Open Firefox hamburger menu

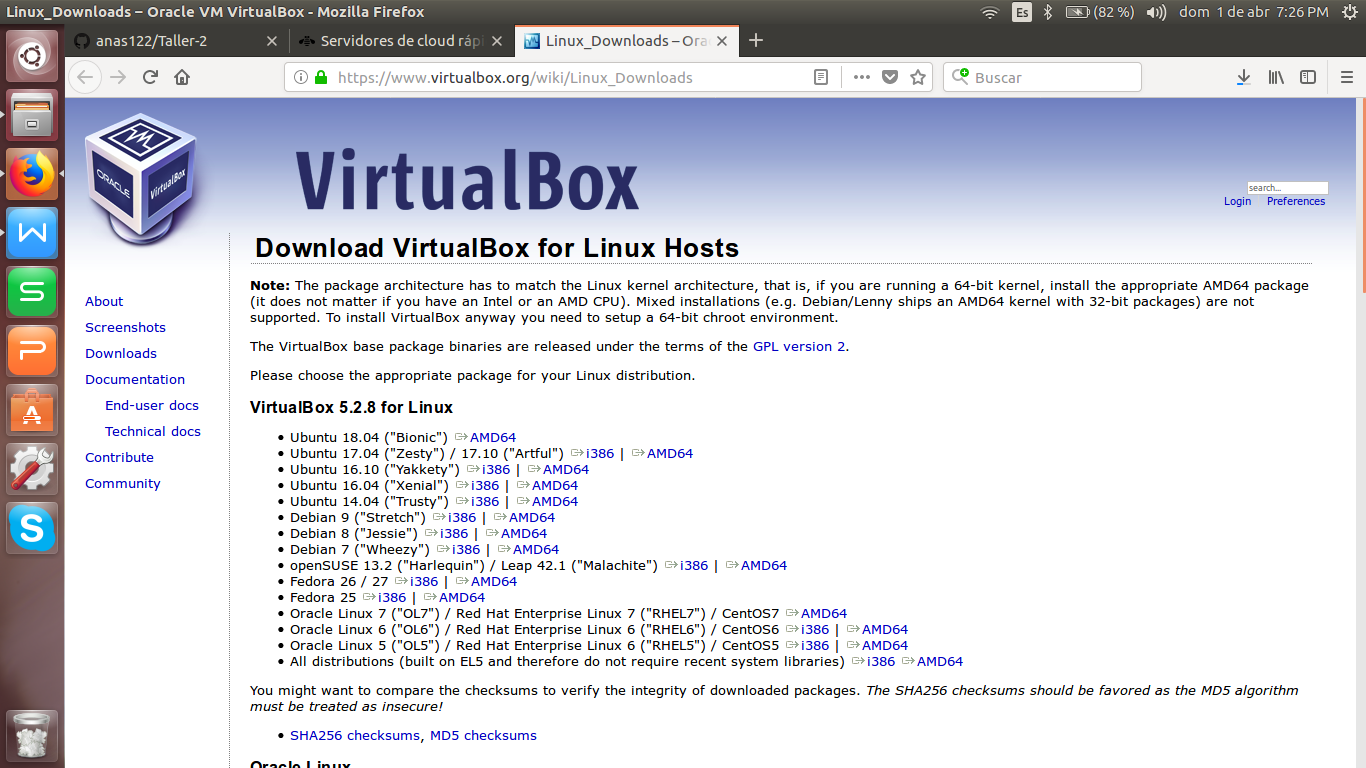tap(1347, 77)
